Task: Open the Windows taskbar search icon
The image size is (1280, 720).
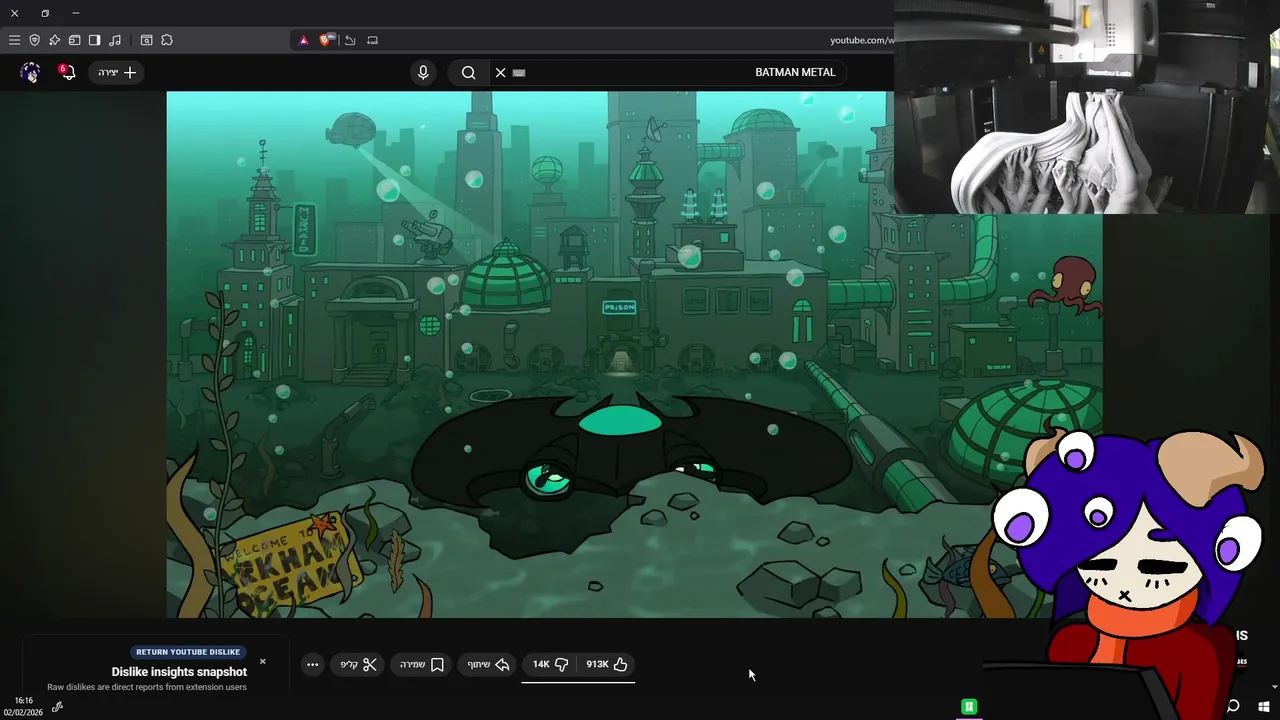Action: pyautogui.click(x=1233, y=706)
